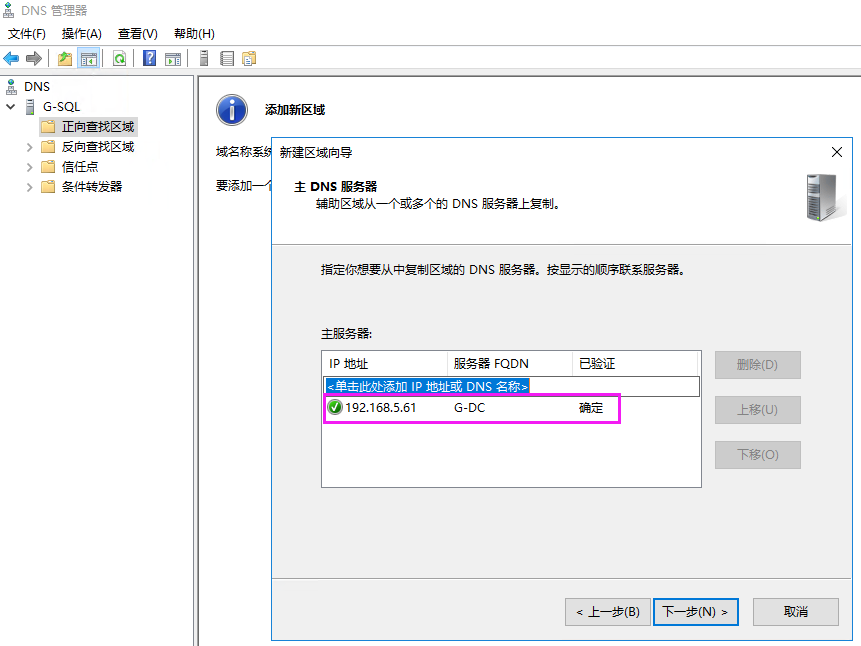This screenshot has width=861, height=646.
Task: Select 反向查找区域 in the tree
Action: (x=98, y=147)
